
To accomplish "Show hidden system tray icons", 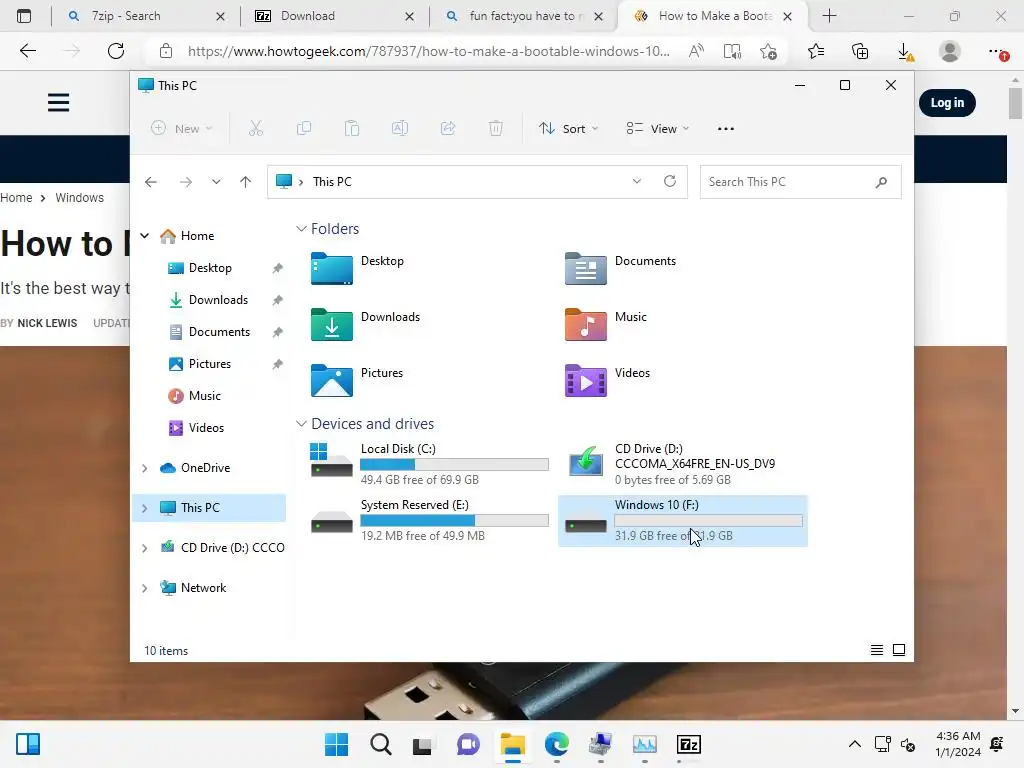I will pyautogui.click(x=854, y=744).
